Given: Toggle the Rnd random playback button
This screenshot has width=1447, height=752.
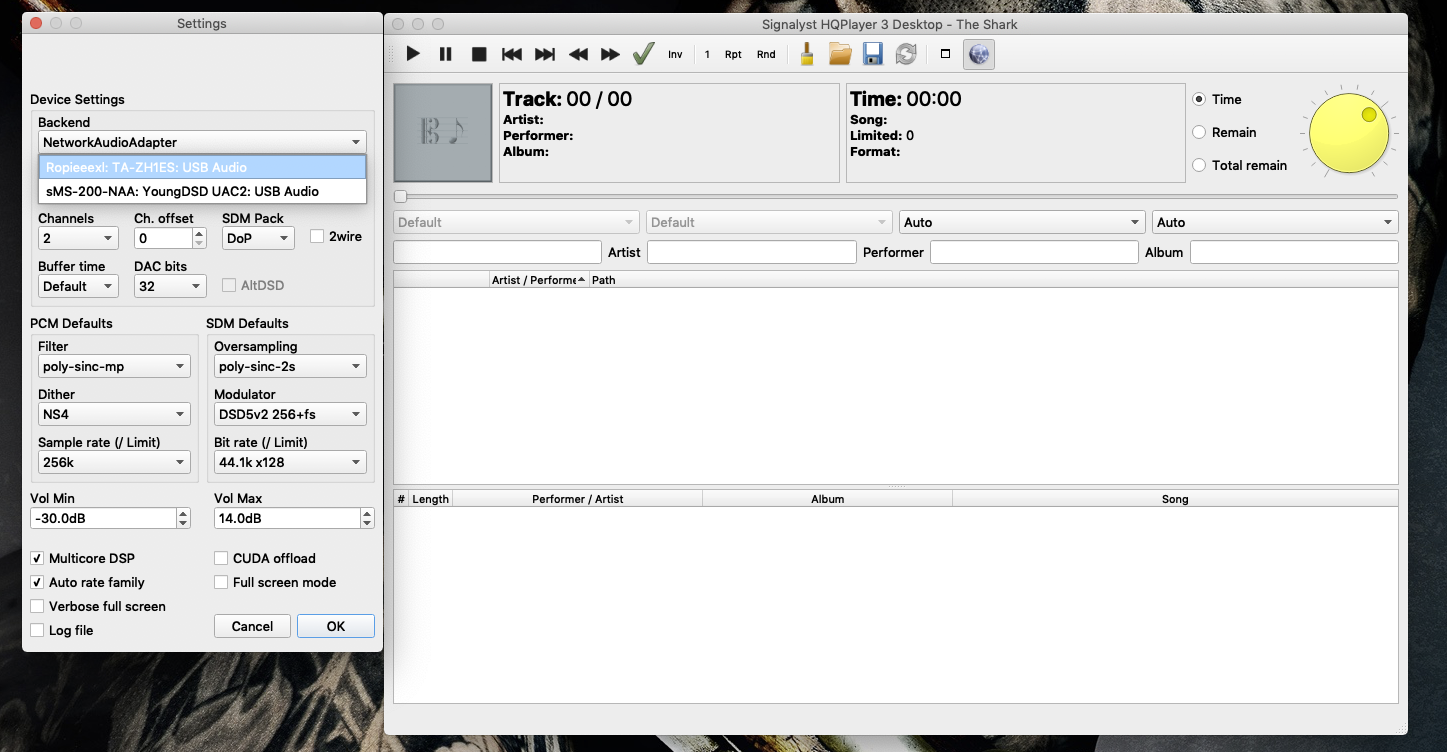Looking at the screenshot, I should point(766,54).
